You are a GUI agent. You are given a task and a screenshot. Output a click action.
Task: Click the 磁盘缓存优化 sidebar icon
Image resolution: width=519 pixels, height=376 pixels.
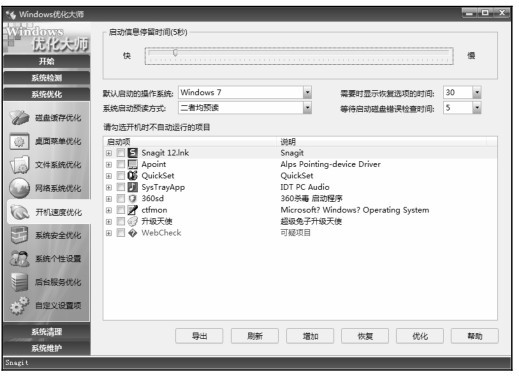click(x=19, y=118)
